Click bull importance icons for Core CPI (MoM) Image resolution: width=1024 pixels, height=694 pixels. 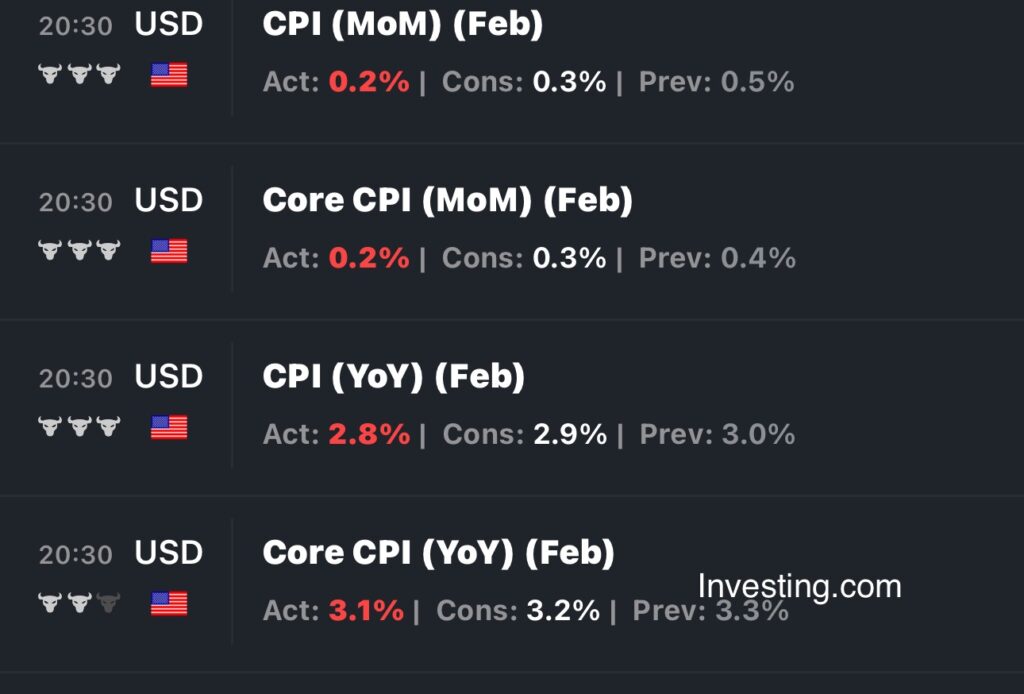click(x=78, y=251)
